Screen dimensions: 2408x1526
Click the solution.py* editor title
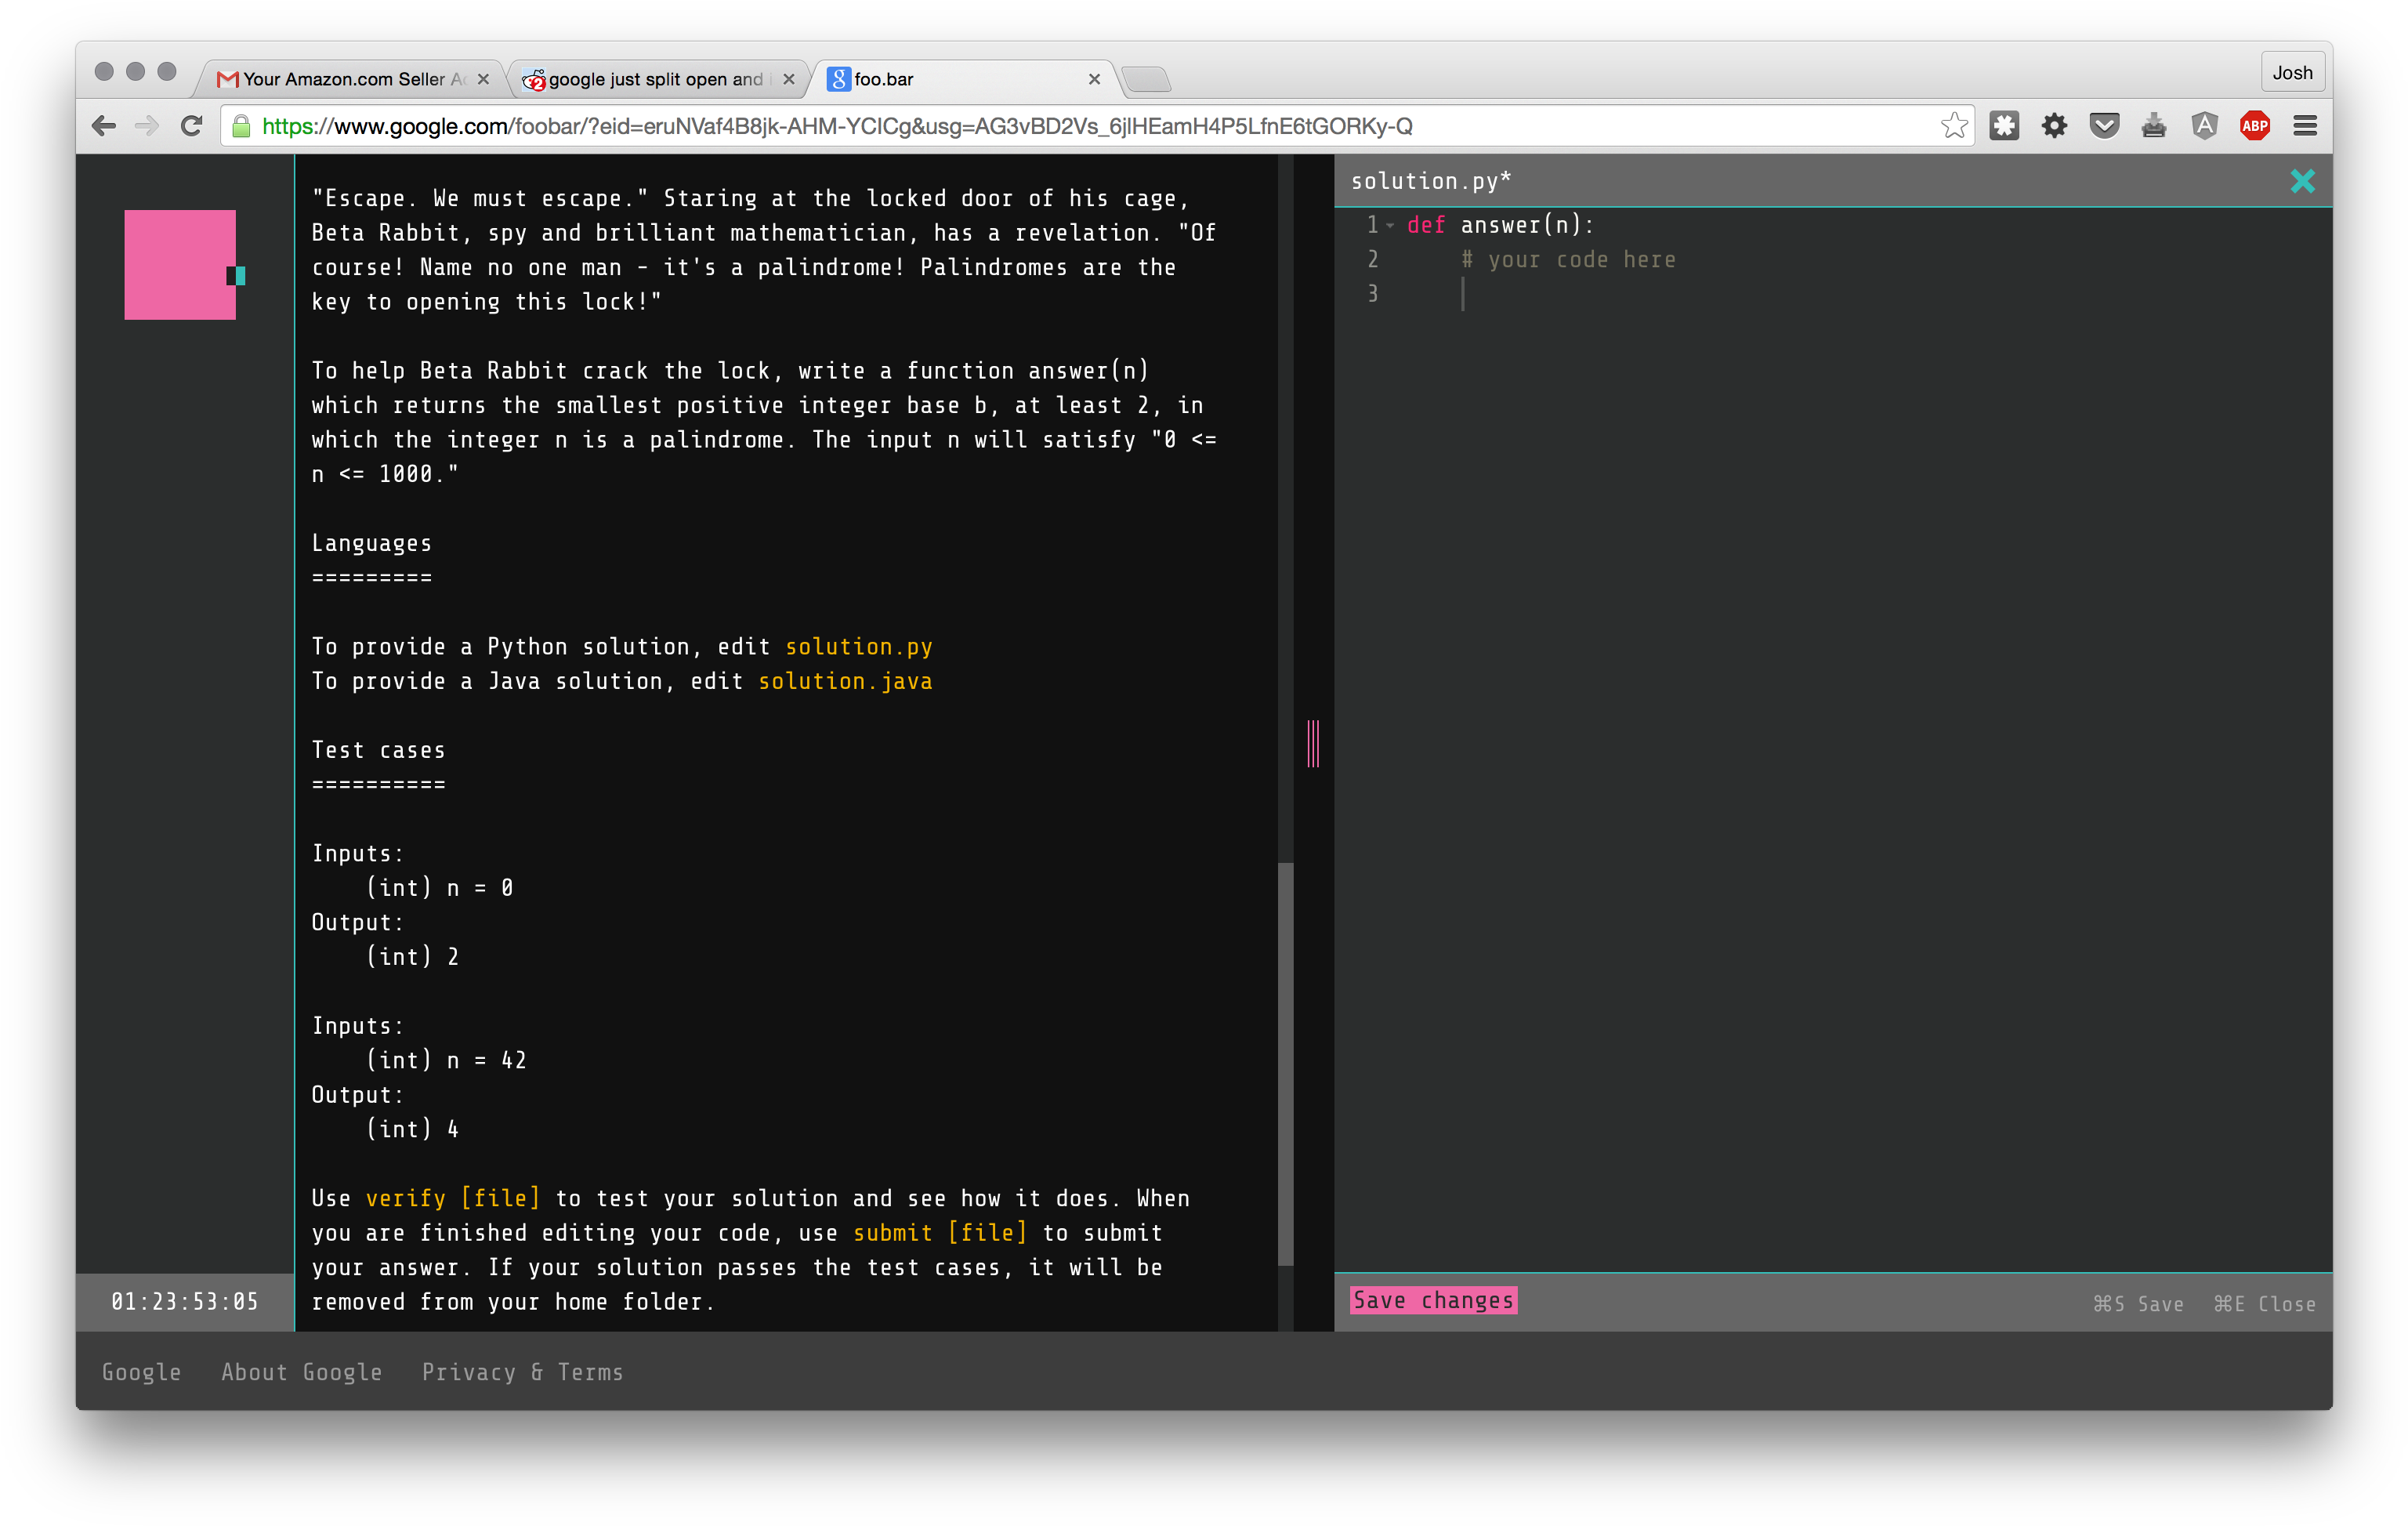pos(1431,181)
